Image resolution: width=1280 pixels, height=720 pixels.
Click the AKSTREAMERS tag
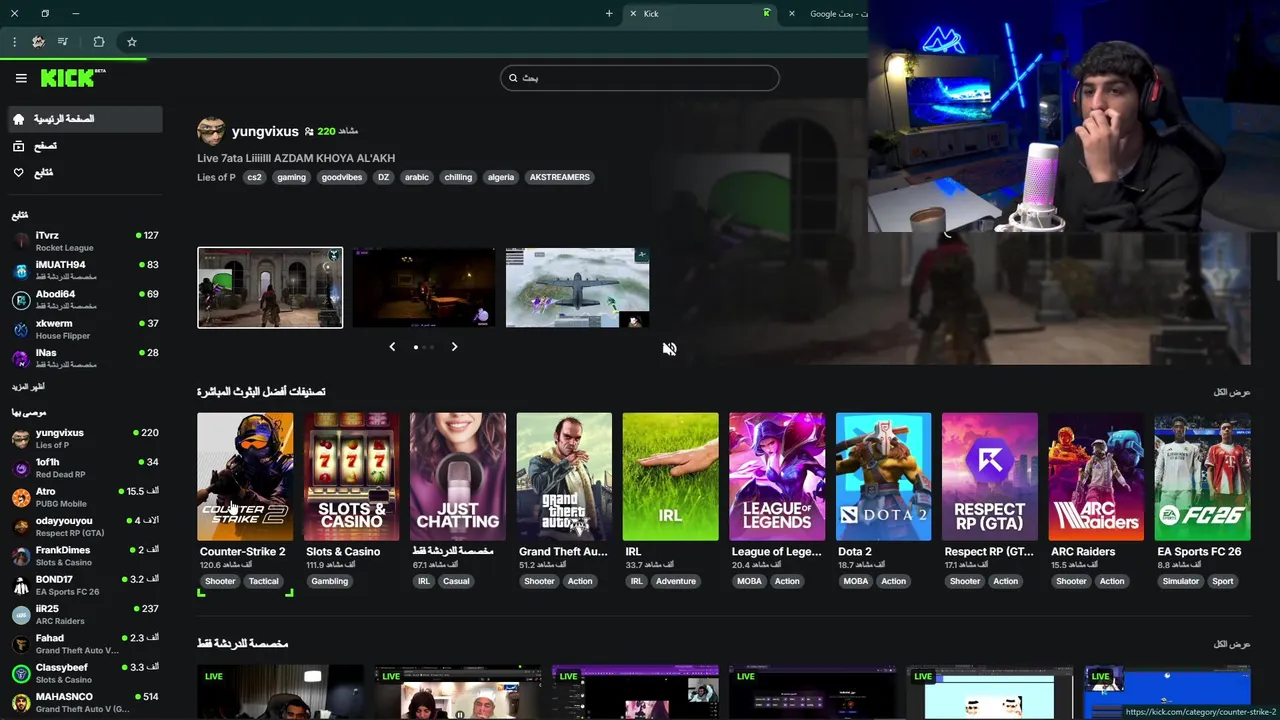pos(560,177)
